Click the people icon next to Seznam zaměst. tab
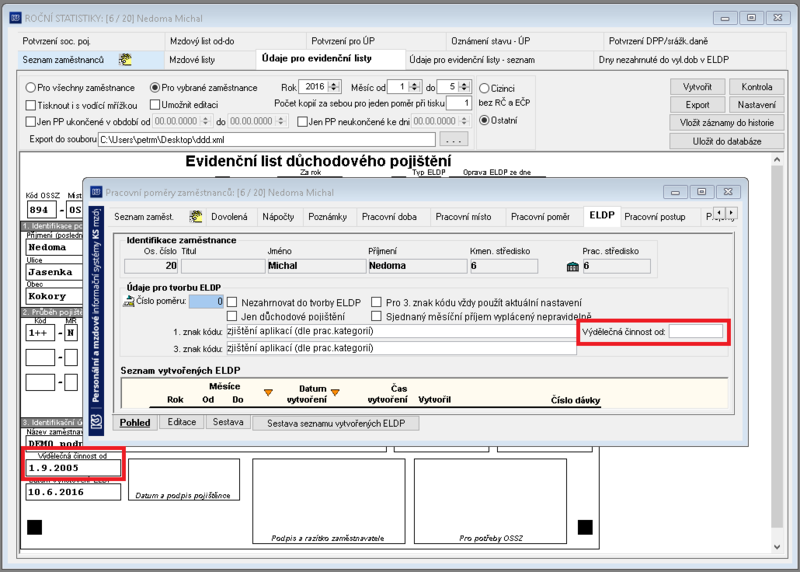Viewport: 800px width, 572px height. pyautogui.click(x=195, y=216)
